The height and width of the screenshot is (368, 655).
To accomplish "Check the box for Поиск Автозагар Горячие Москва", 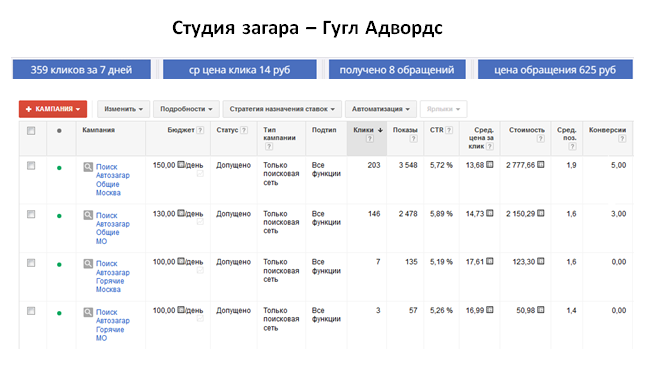I will (31, 263).
